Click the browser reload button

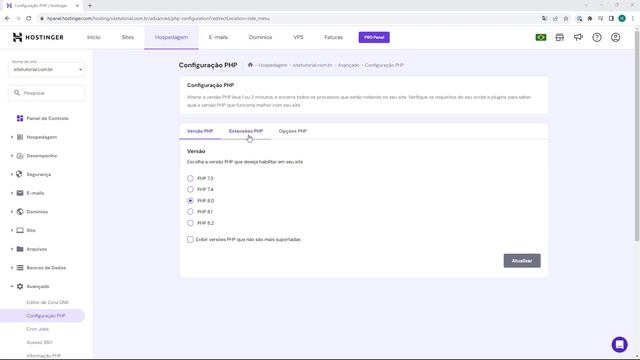29,18
